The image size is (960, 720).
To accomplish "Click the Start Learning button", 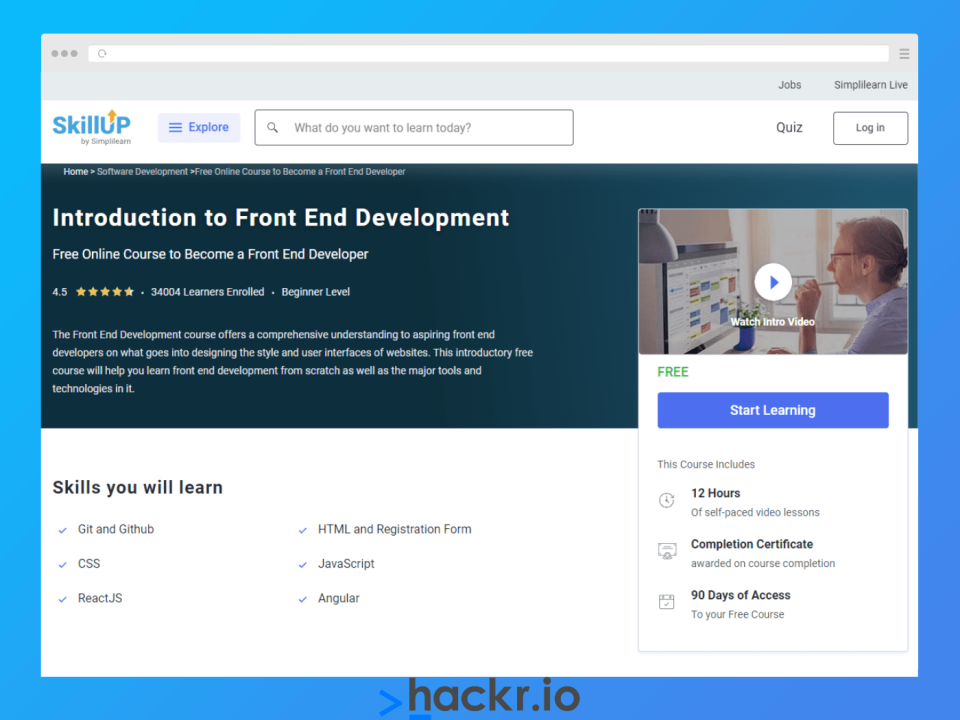I will tap(772, 410).
